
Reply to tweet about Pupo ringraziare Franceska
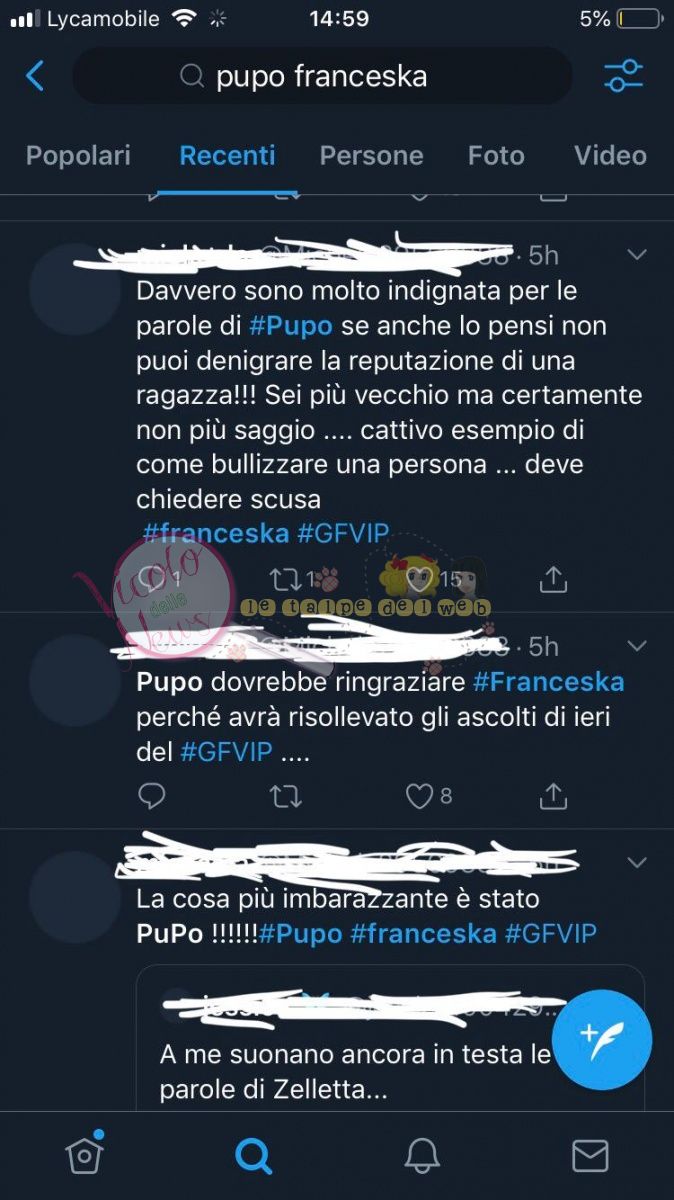click(x=151, y=796)
